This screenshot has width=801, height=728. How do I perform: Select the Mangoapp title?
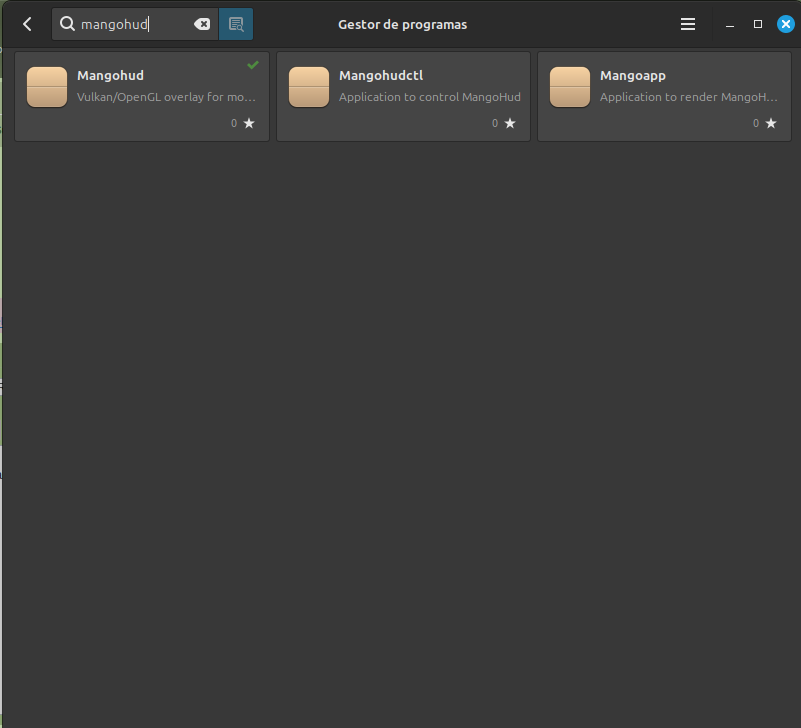tap(633, 76)
